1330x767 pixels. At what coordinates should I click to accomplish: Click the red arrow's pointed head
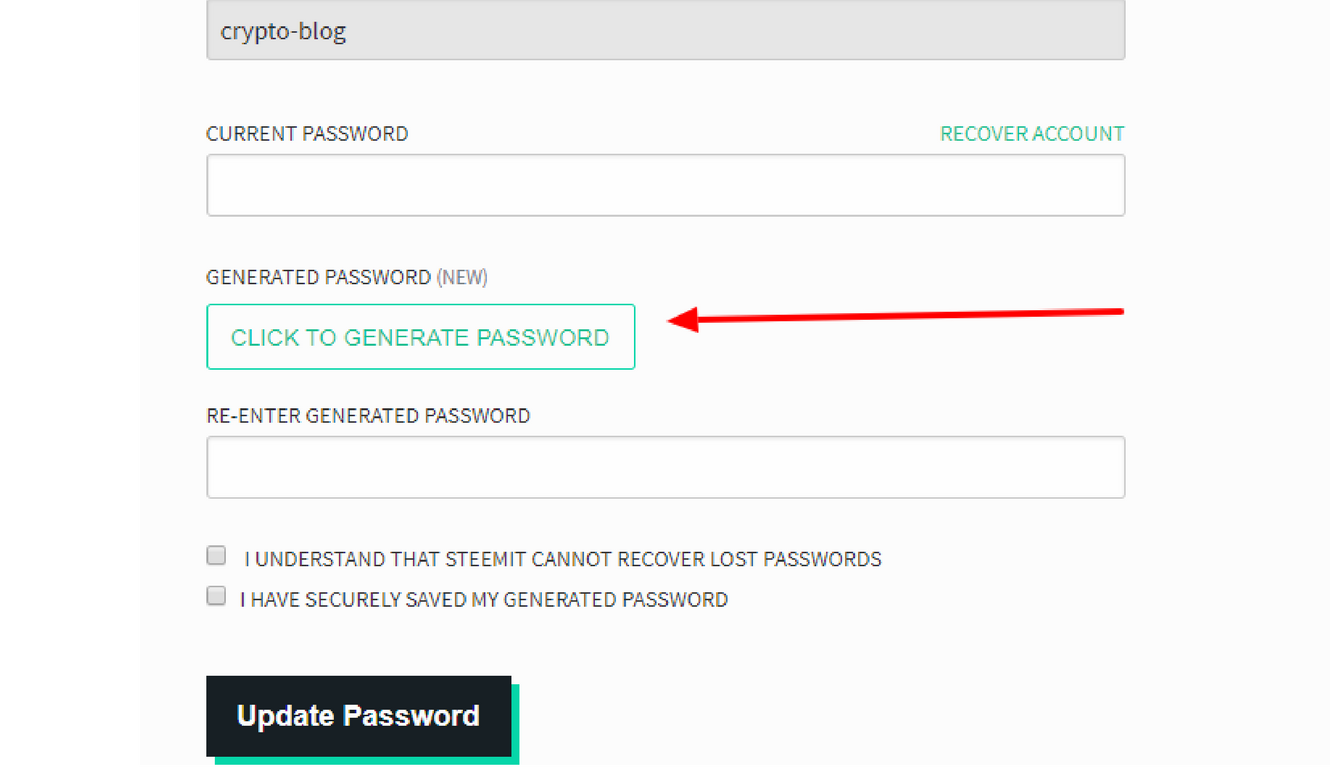coord(680,320)
